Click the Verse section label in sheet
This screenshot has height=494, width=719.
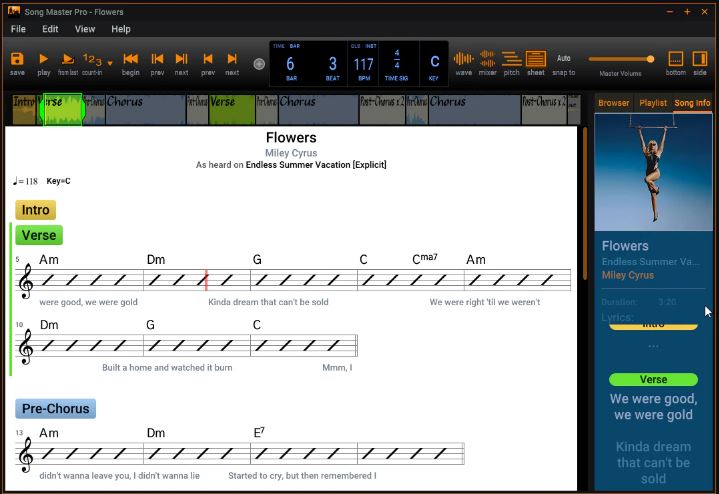coord(39,236)
